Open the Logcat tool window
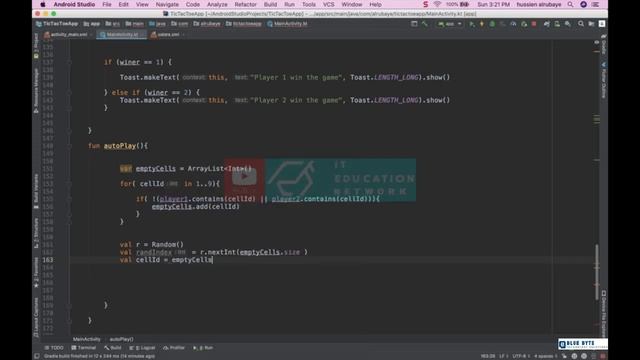 [x=142, y=348]
